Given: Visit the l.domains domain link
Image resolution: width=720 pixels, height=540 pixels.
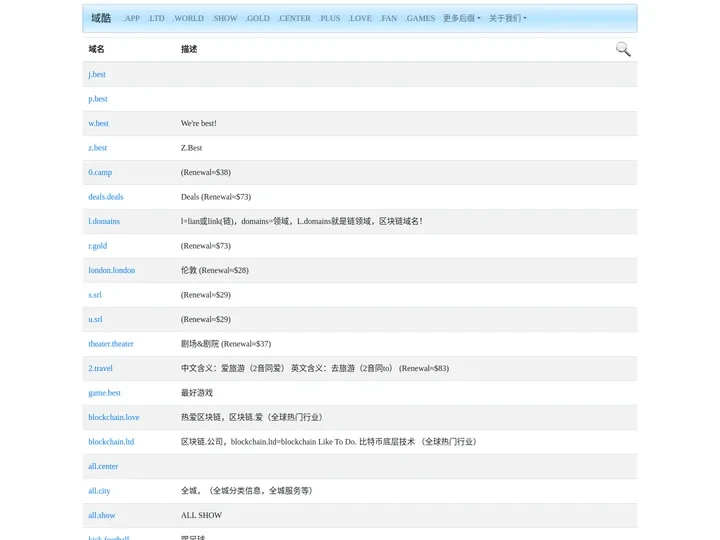Looking at the screenshot, I should point(104,221).
